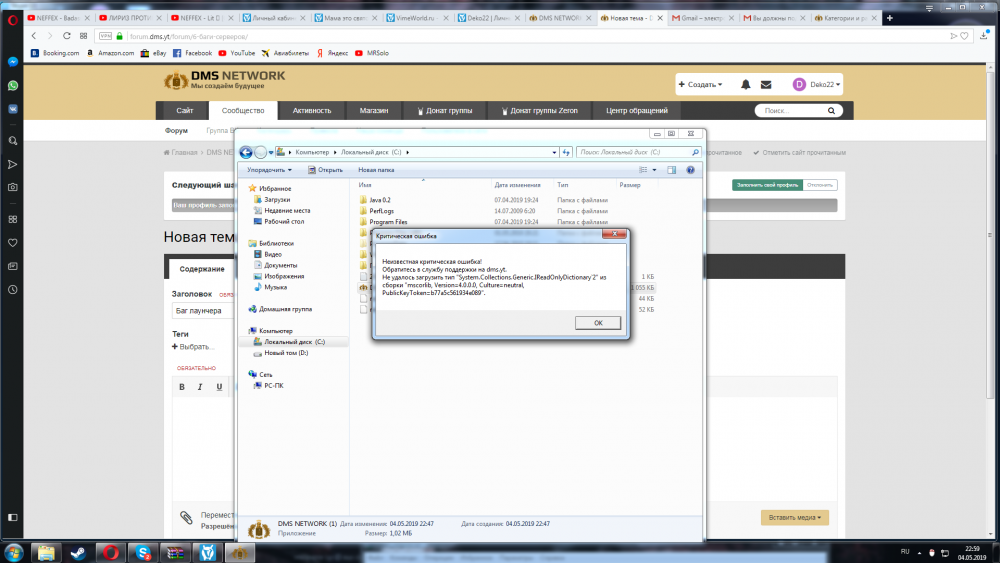This screenshot has width=1000, height=563.
Task: Toggle underline formatting in the editor
Action: [x=218, y=387]
